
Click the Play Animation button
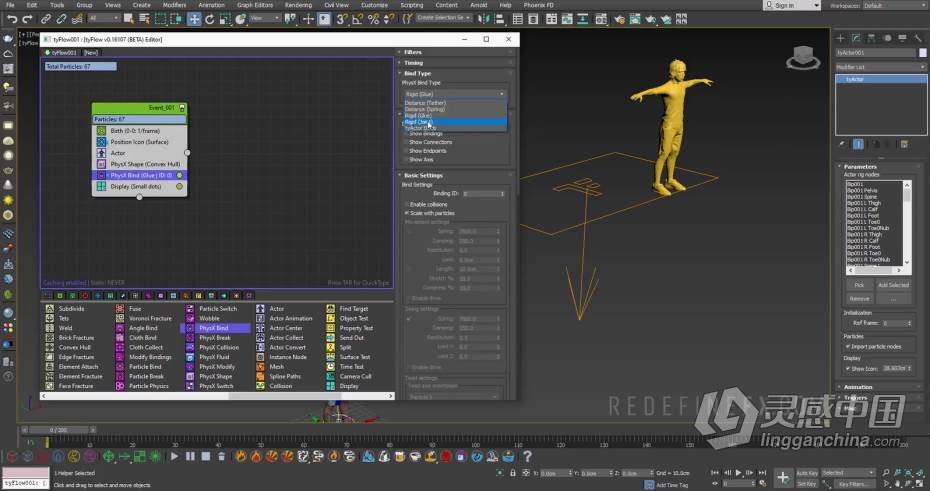pyautogui.click(x=738, y=473)
